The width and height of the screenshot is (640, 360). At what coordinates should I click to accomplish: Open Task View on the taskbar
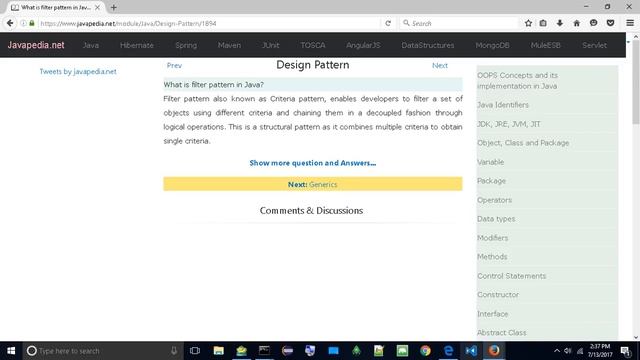(x=195, y=351)
